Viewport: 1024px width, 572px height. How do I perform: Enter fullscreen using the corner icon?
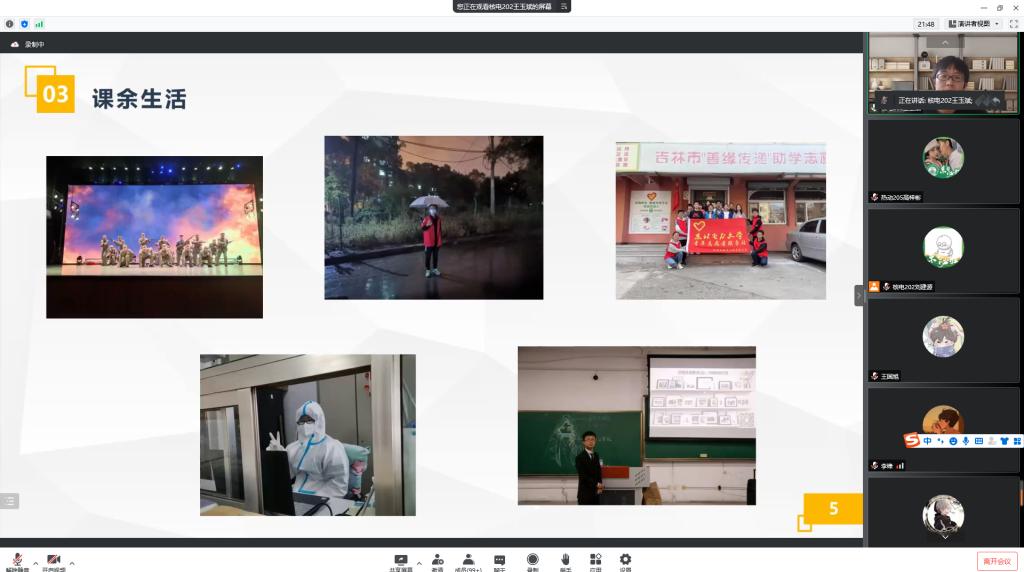[x=1014, y=24]
